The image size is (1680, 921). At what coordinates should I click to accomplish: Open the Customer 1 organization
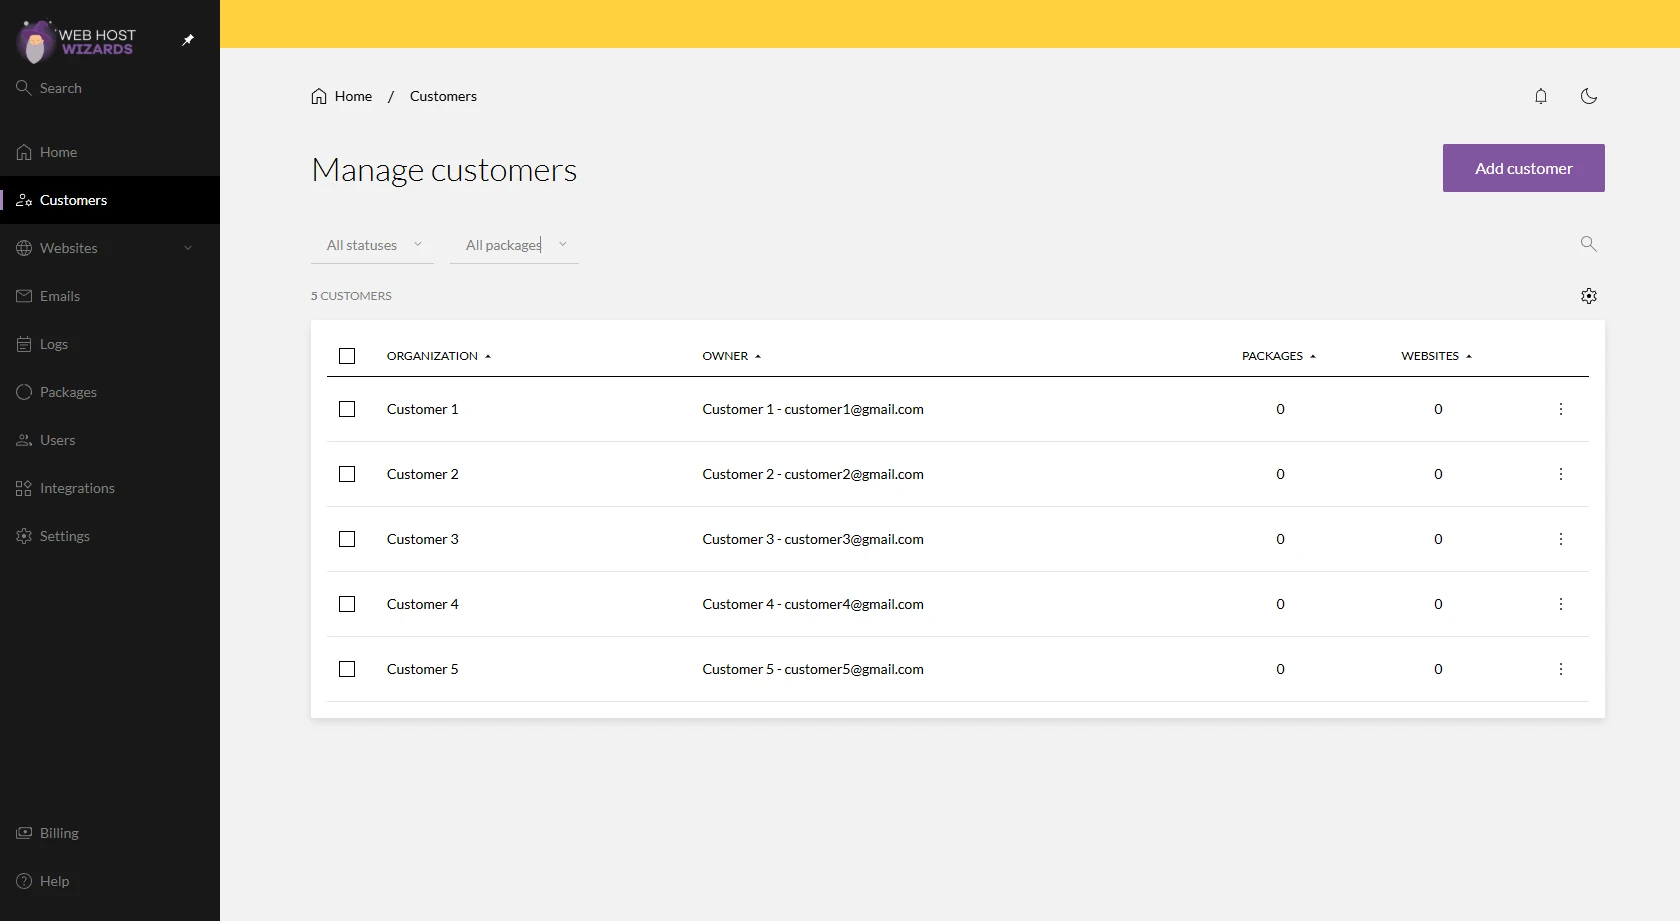(x=422, y=409)
